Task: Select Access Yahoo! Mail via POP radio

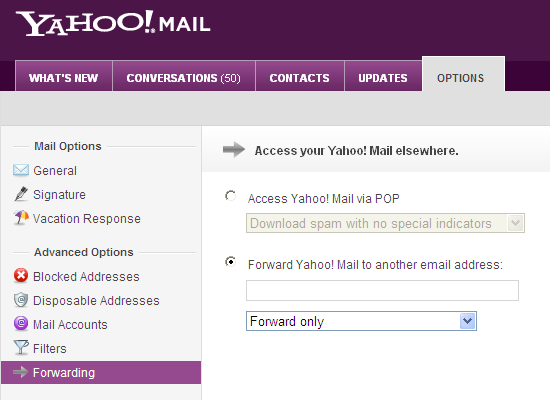Action: click(230, 196)
